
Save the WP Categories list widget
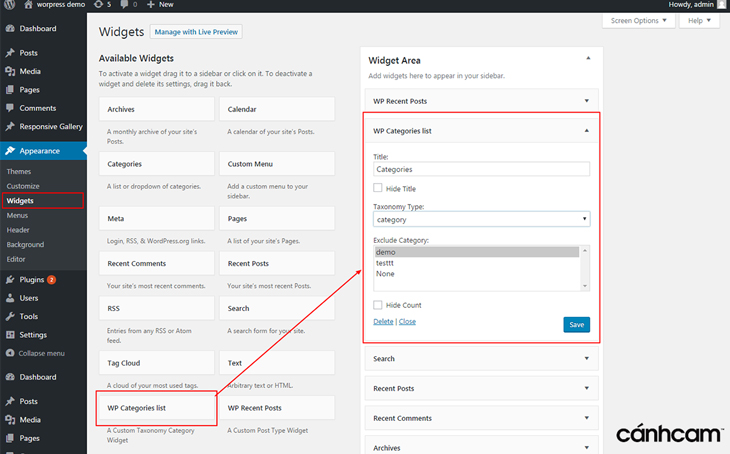click(576, 325)
